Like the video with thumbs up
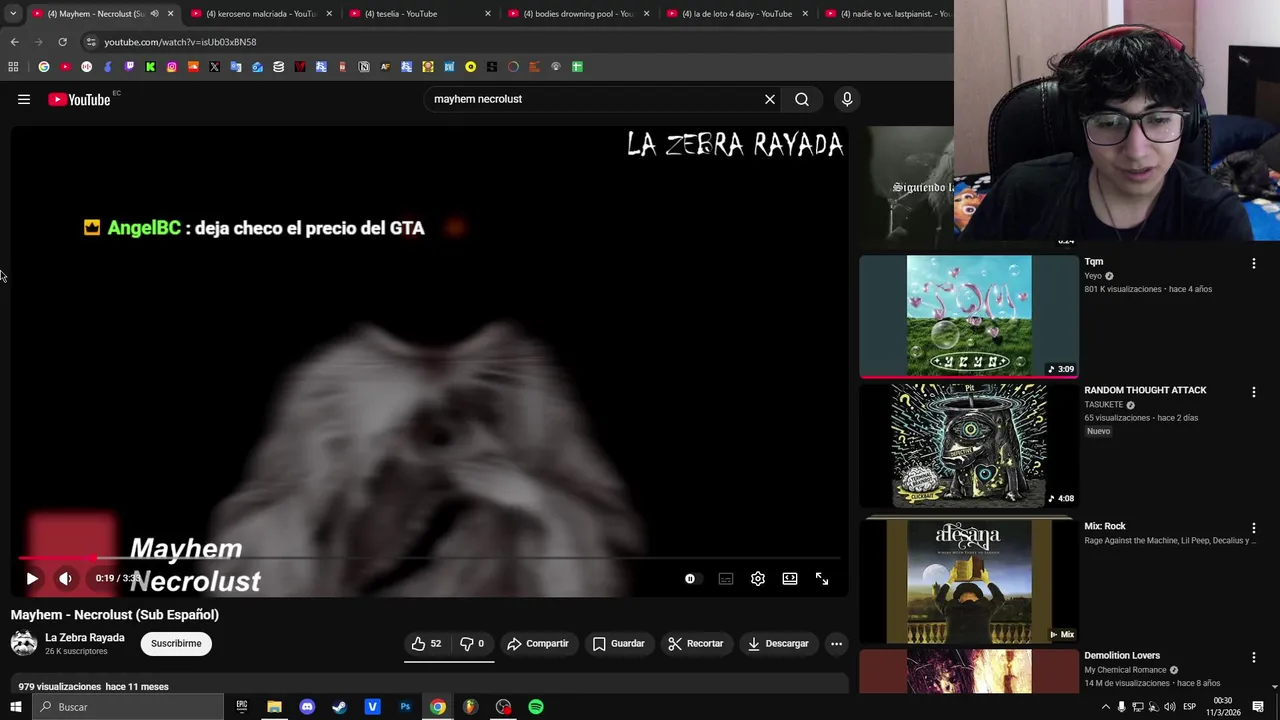1280x720 pixels. [x=426, y=643]
